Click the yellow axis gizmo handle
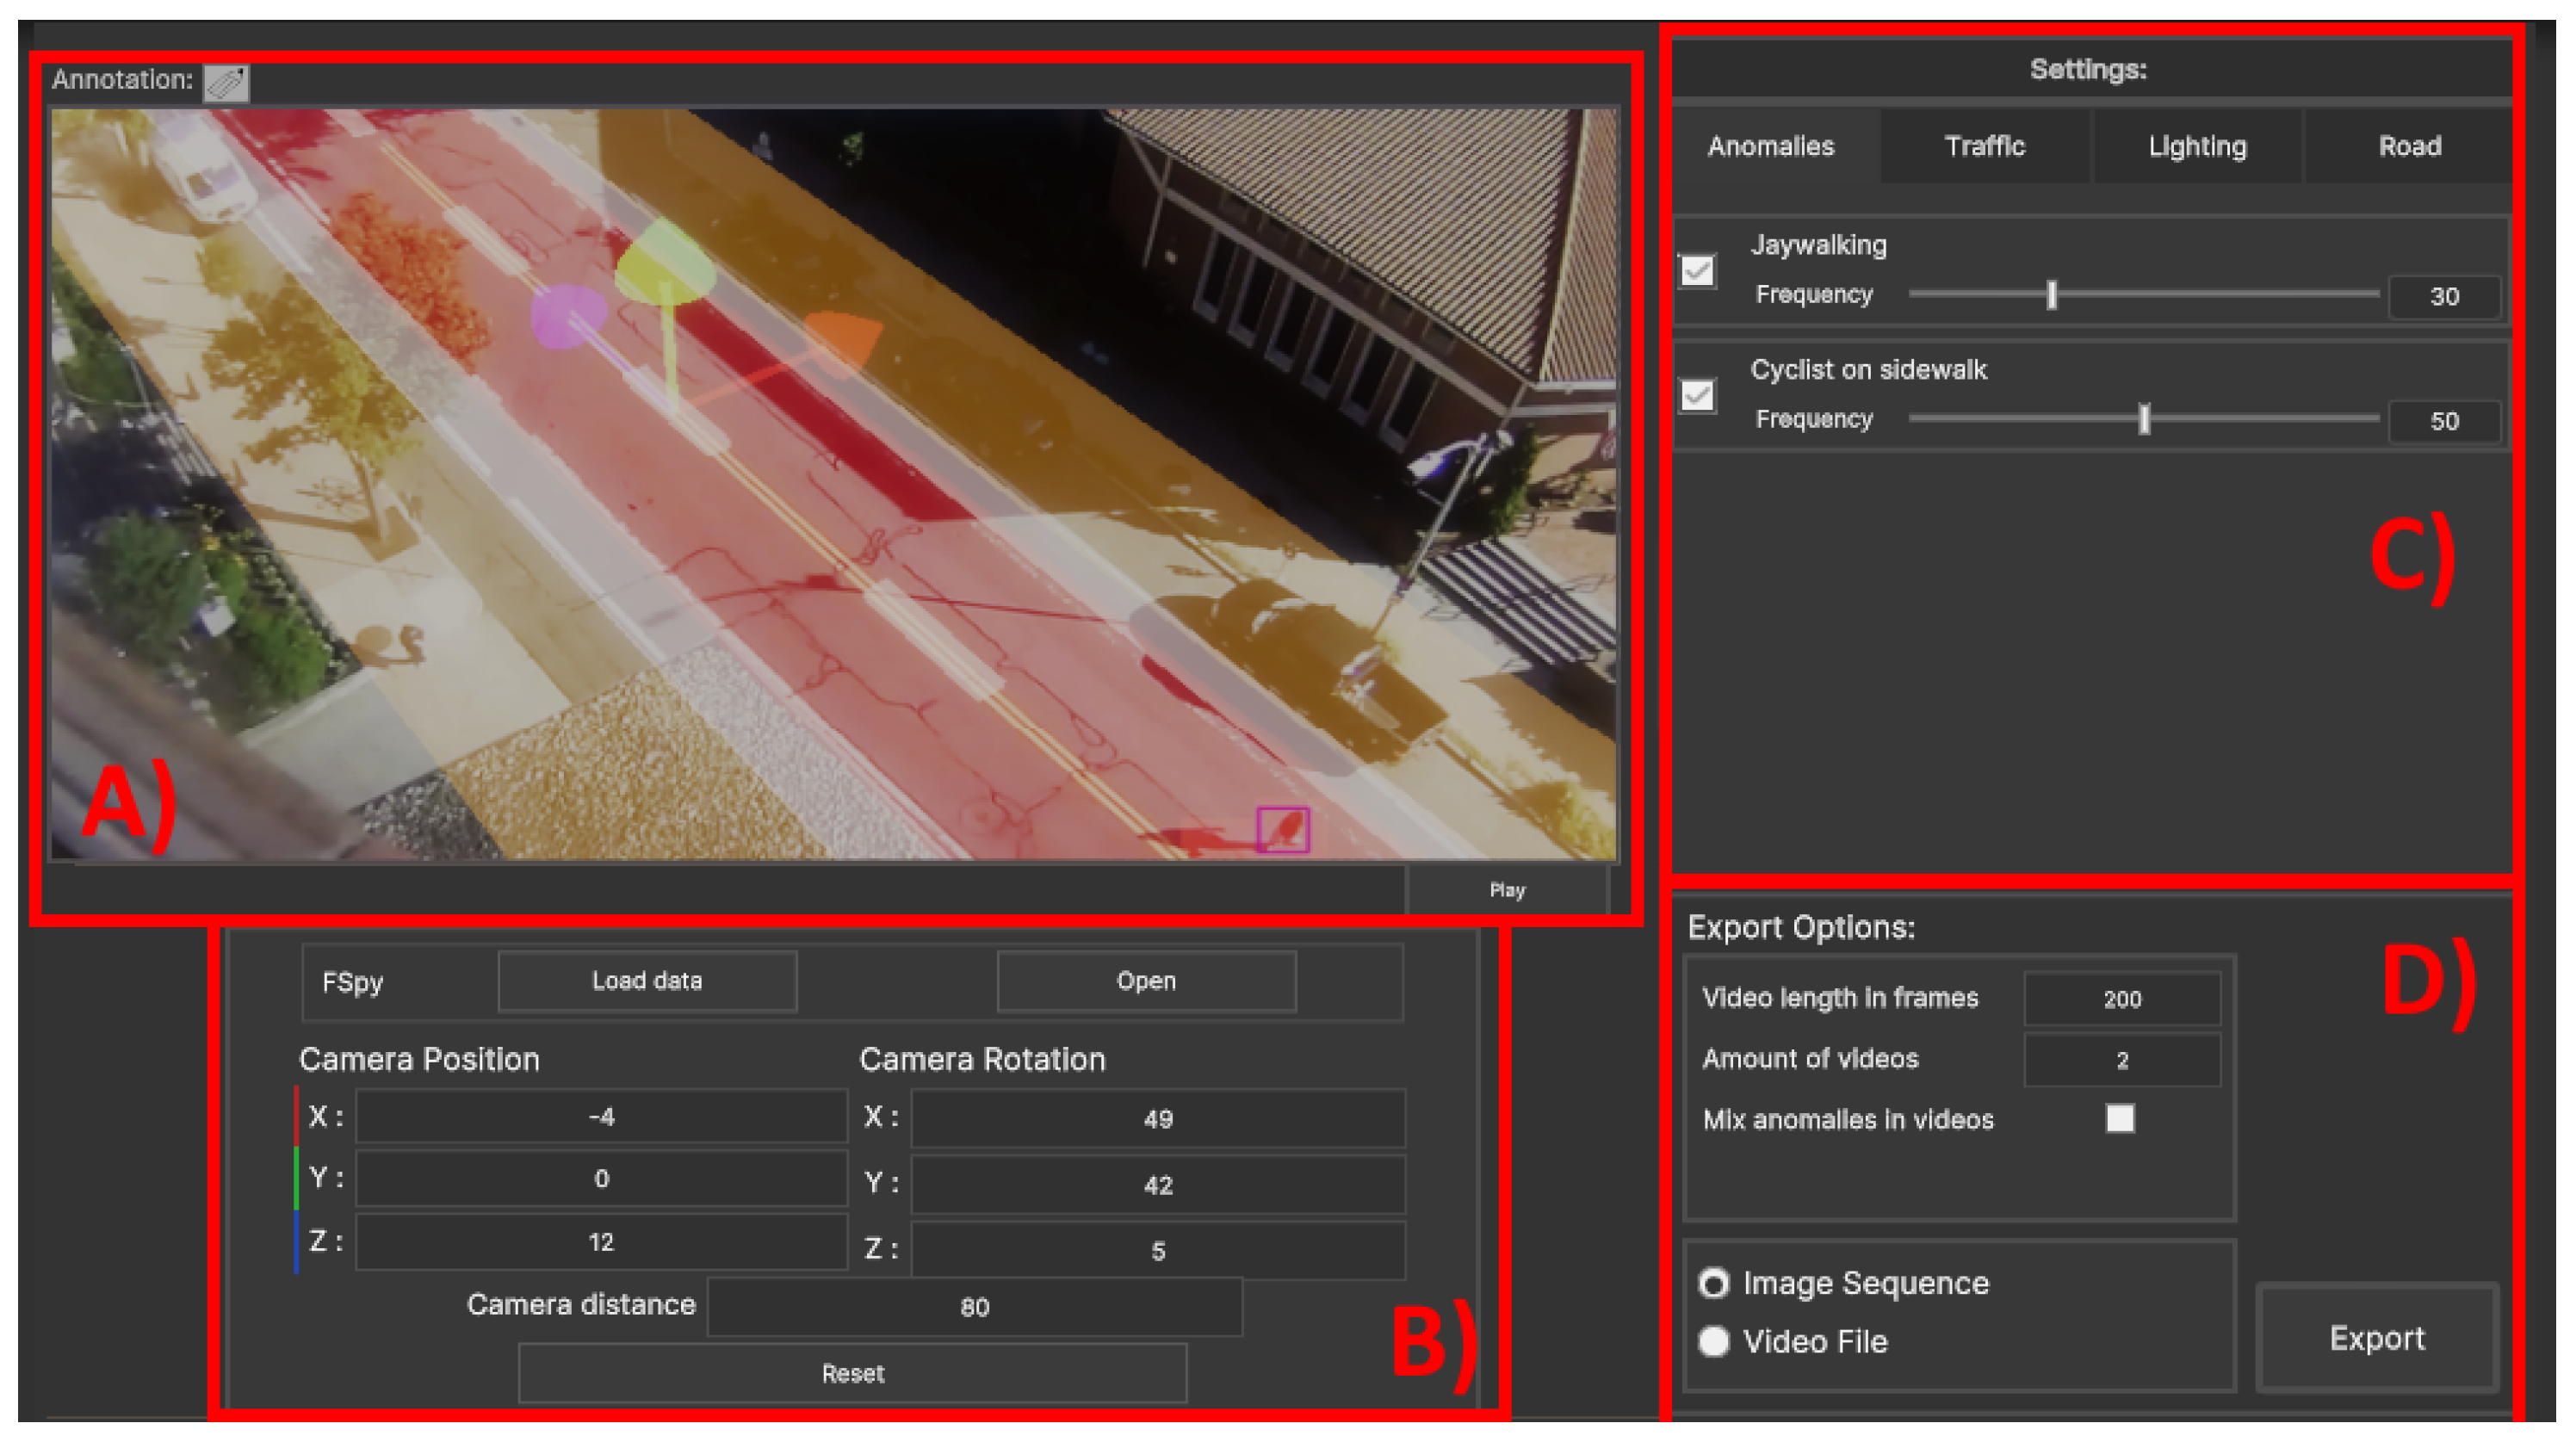 pos(665,265)
